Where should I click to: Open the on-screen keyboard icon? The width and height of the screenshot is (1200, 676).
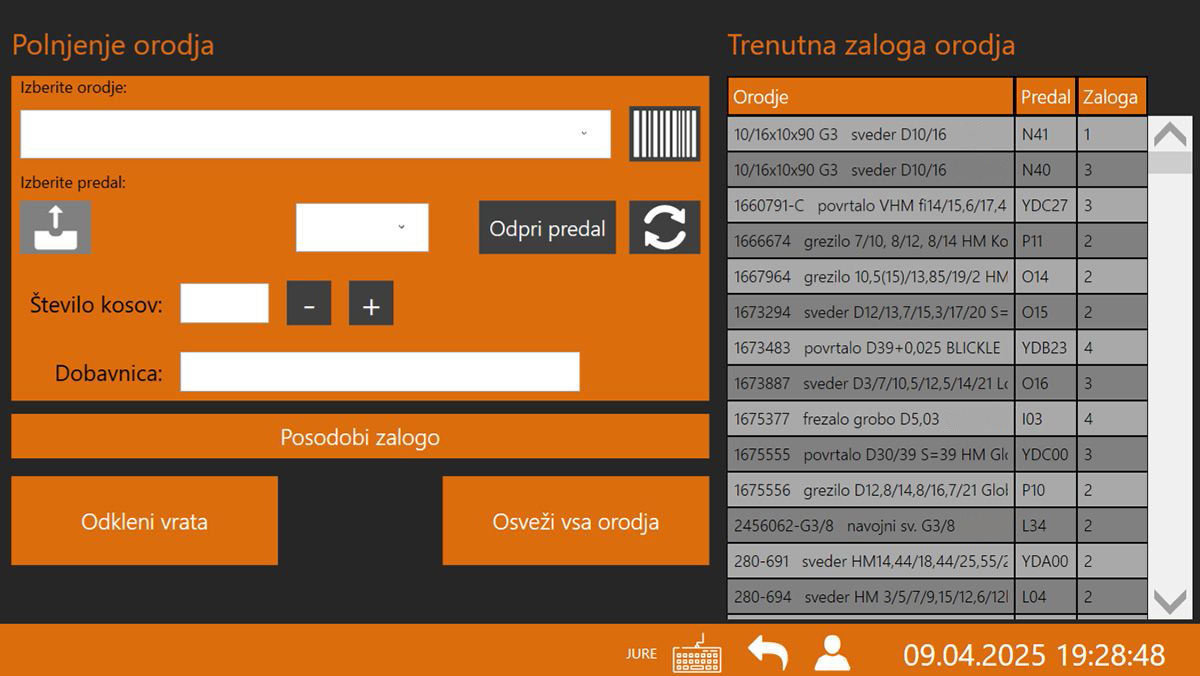pyautogui.click(x=697, y=654)
